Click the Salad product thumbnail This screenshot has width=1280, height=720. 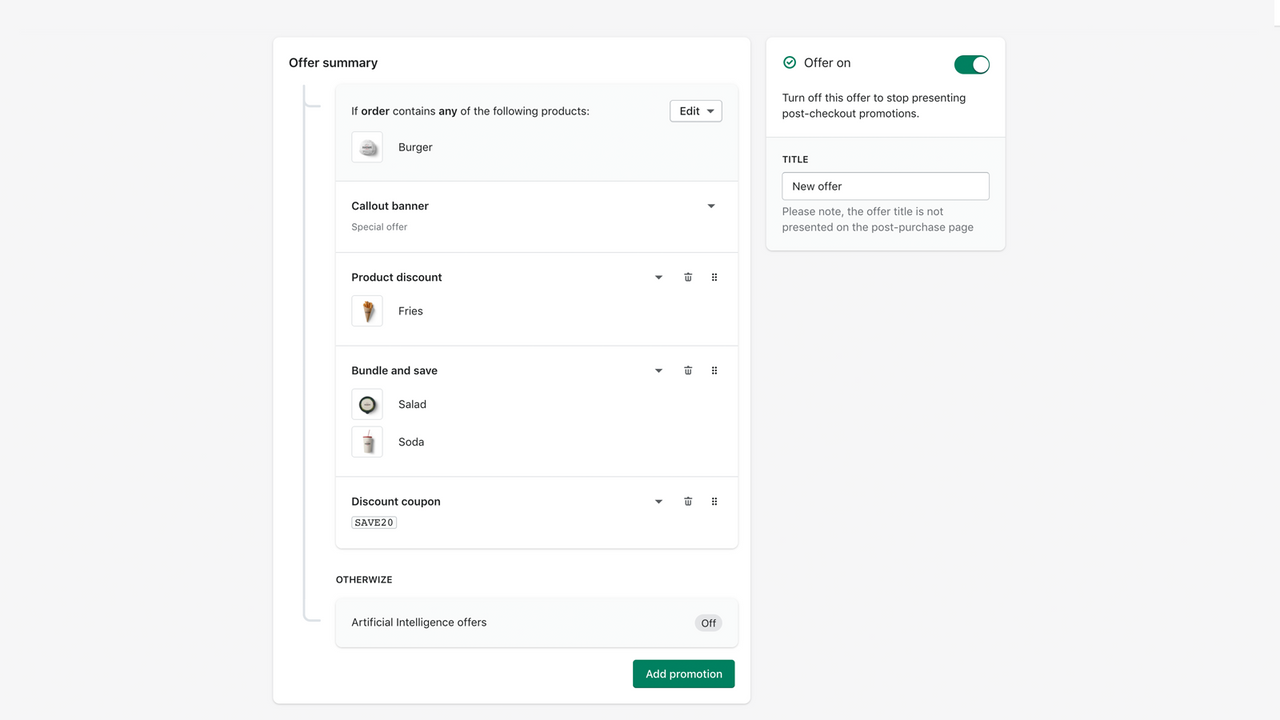[x=367, y=404]
